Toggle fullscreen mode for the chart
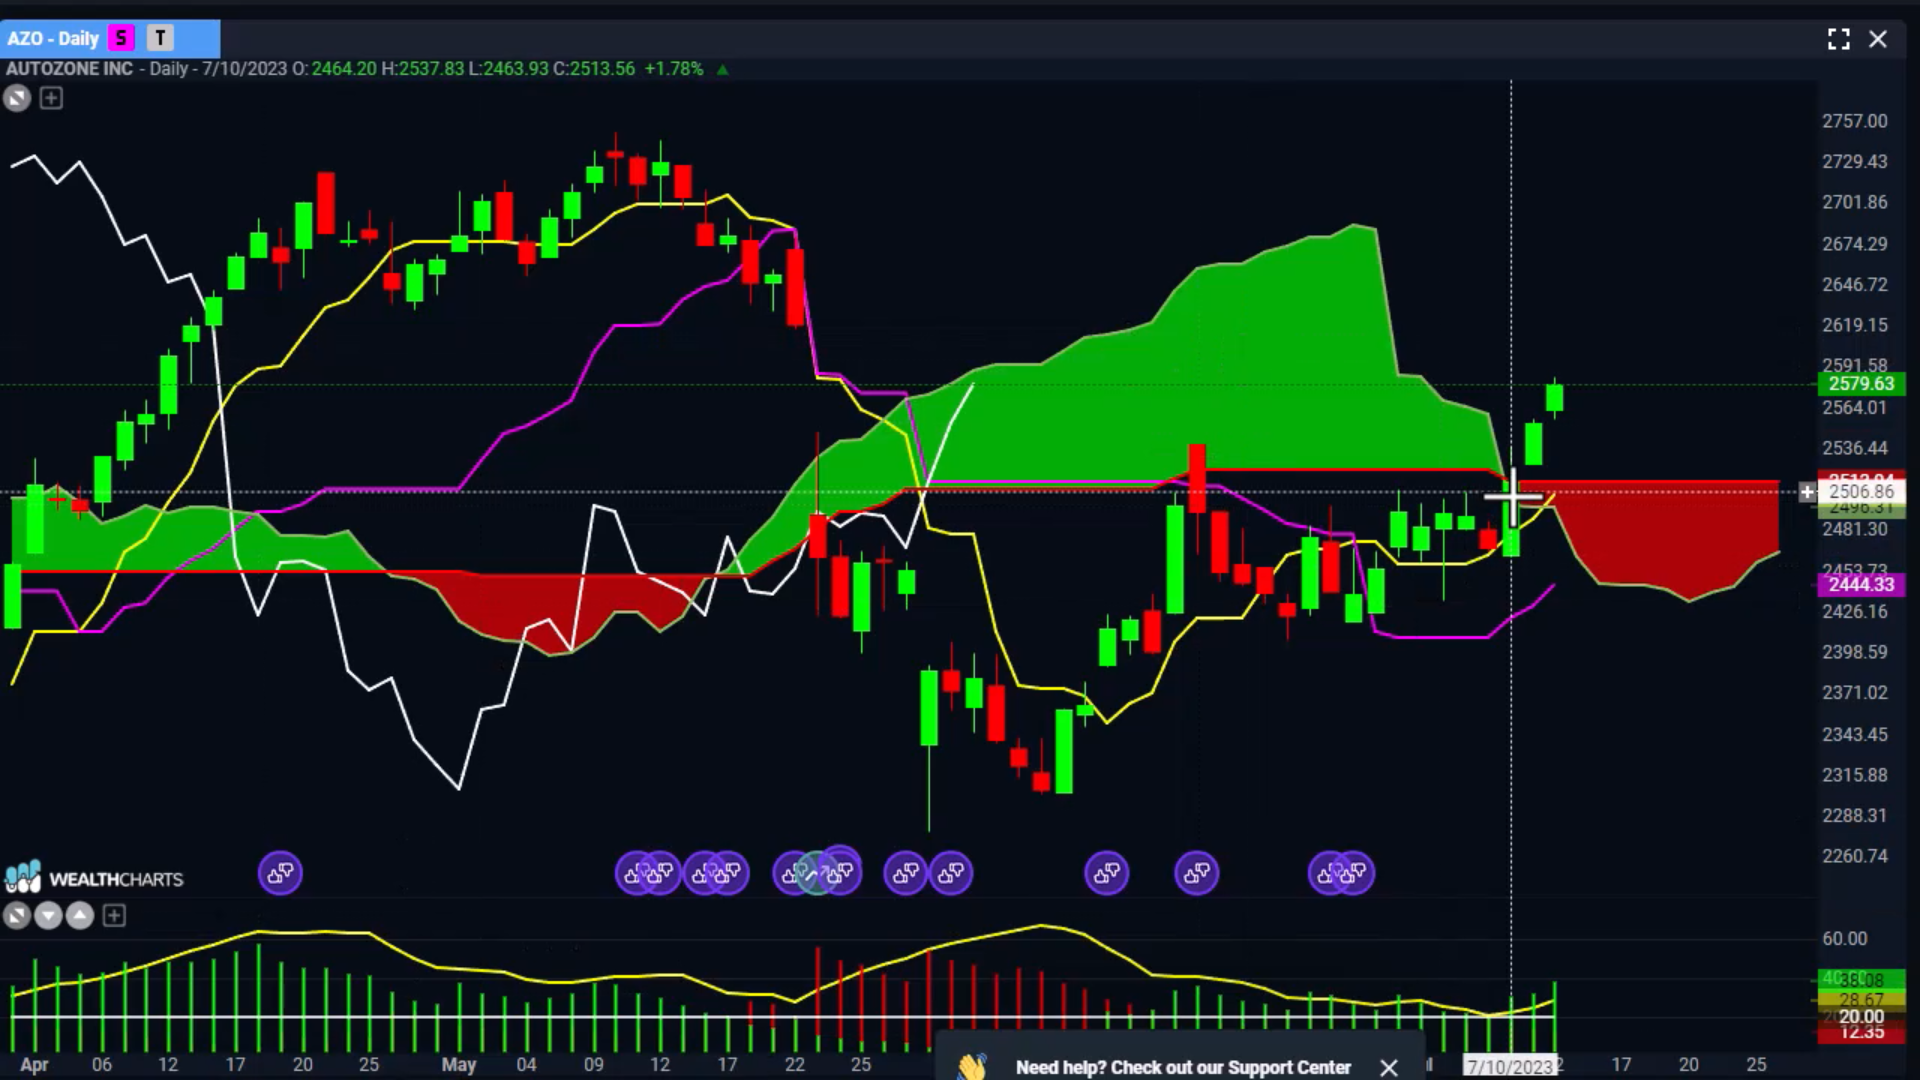Screen dimensions: 1920x1080 [1838, 39]
